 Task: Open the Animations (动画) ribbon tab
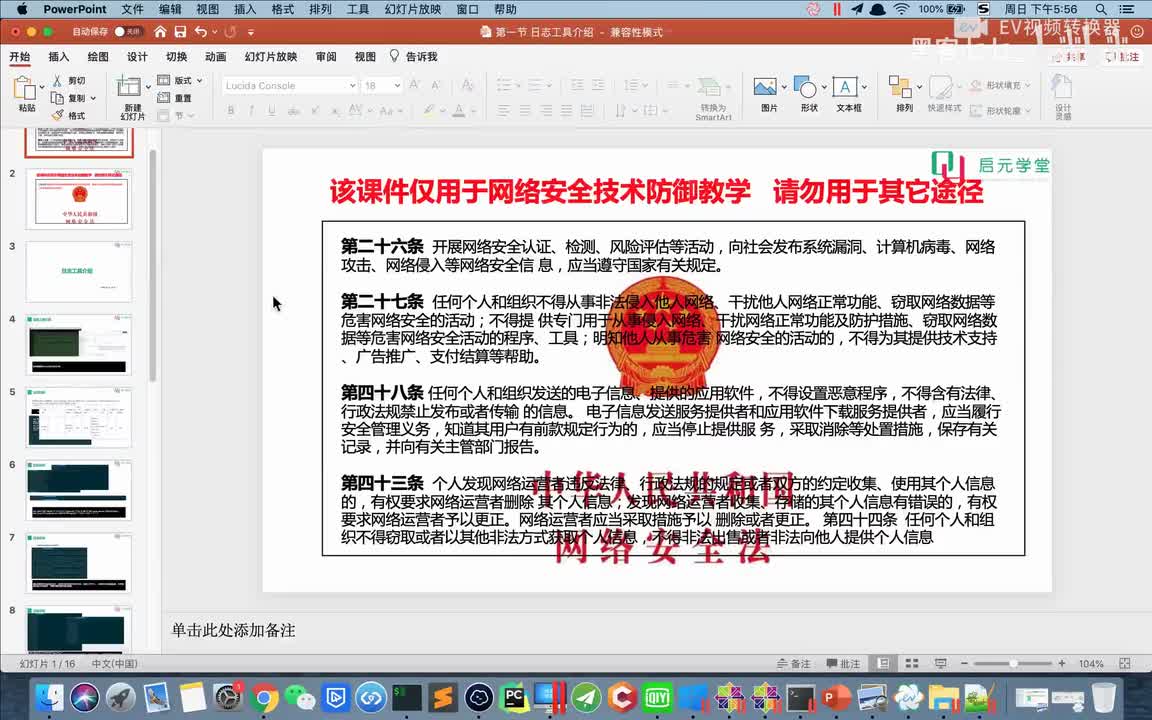click(x=215, y=57)
